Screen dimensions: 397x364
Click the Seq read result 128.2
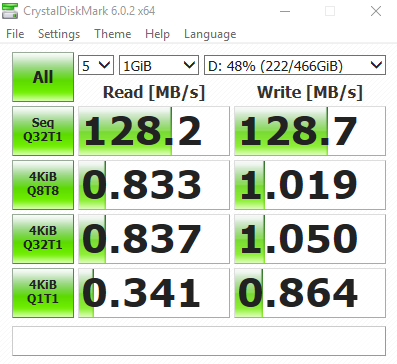pos(154,131)
